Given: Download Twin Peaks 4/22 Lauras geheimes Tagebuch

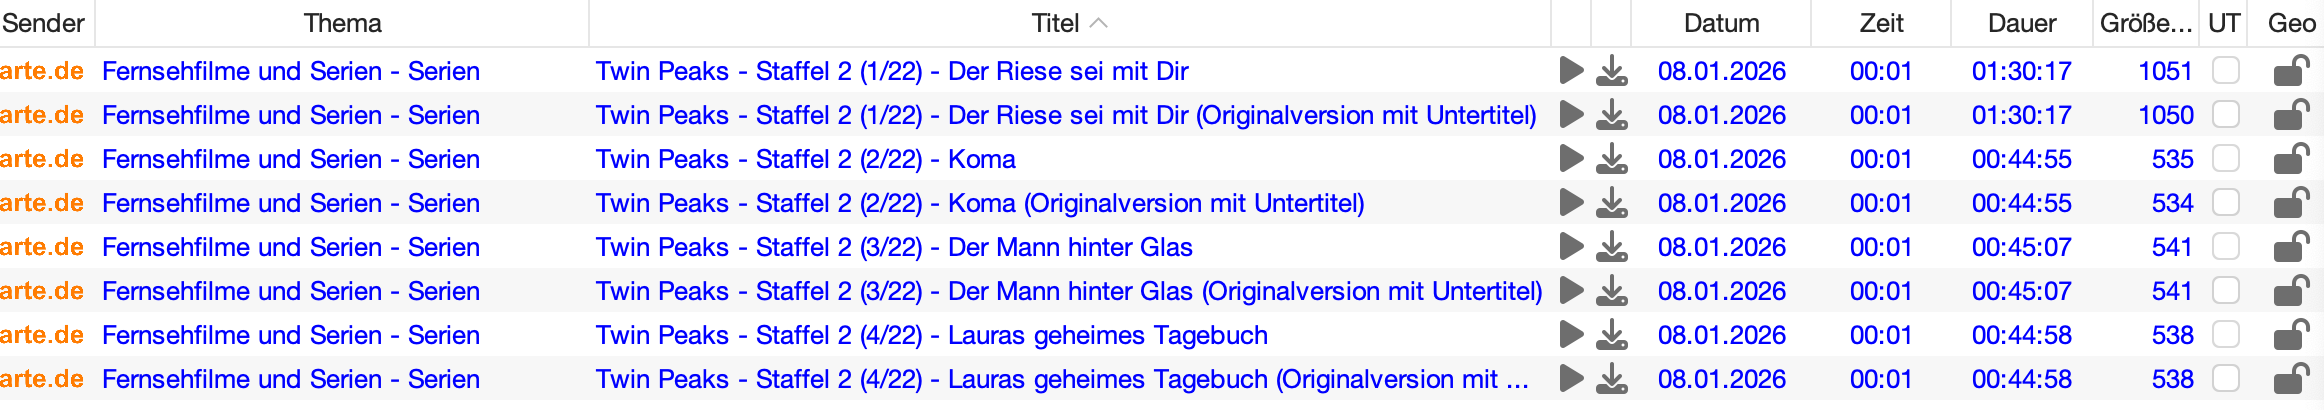Looking at the screenshot, I should (1611, 336).
